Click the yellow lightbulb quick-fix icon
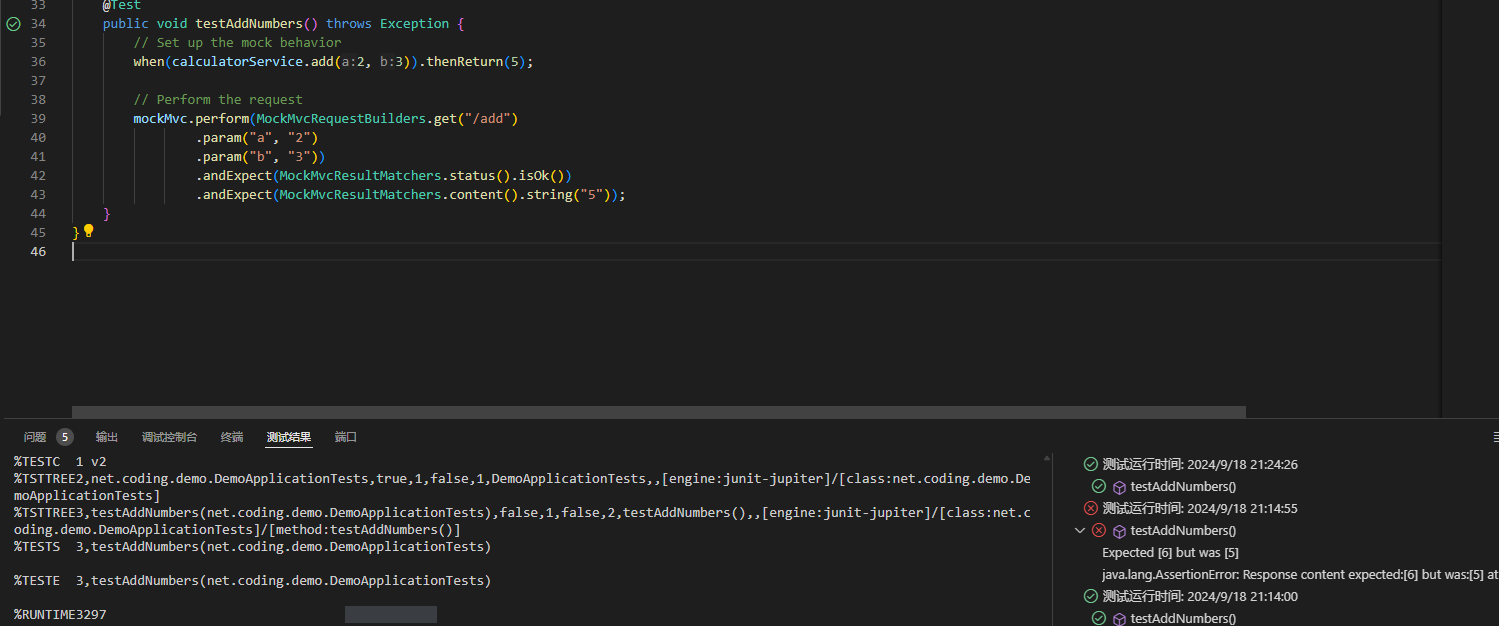This screenshot has width=1499, height=626. [88, 231]
